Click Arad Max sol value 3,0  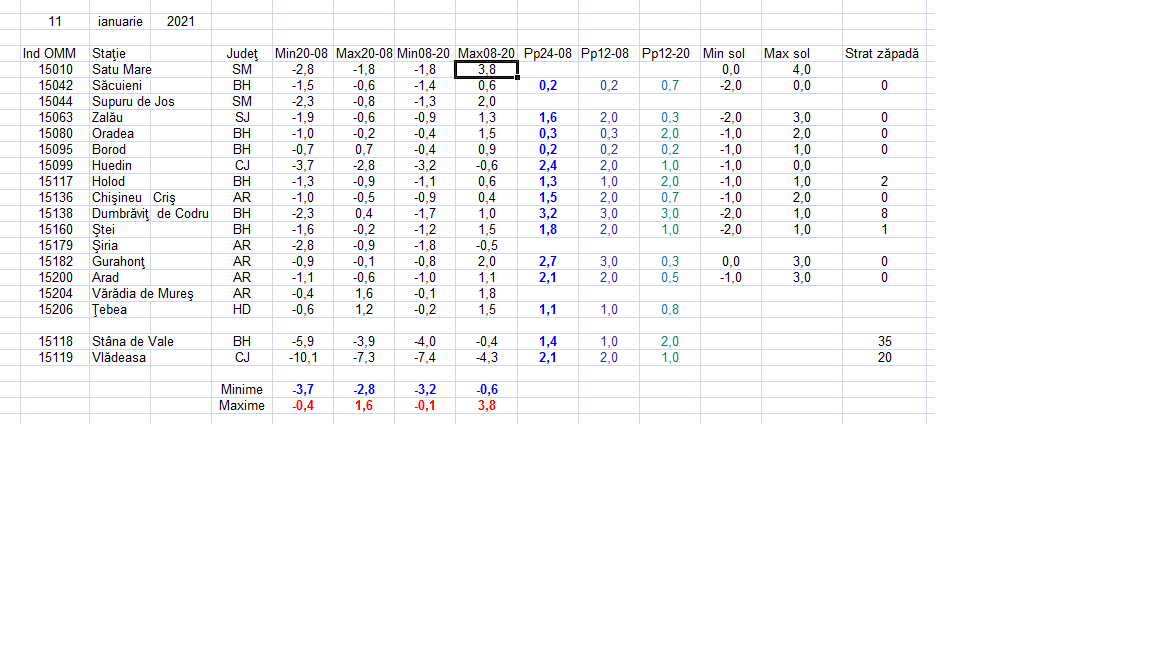802,278
